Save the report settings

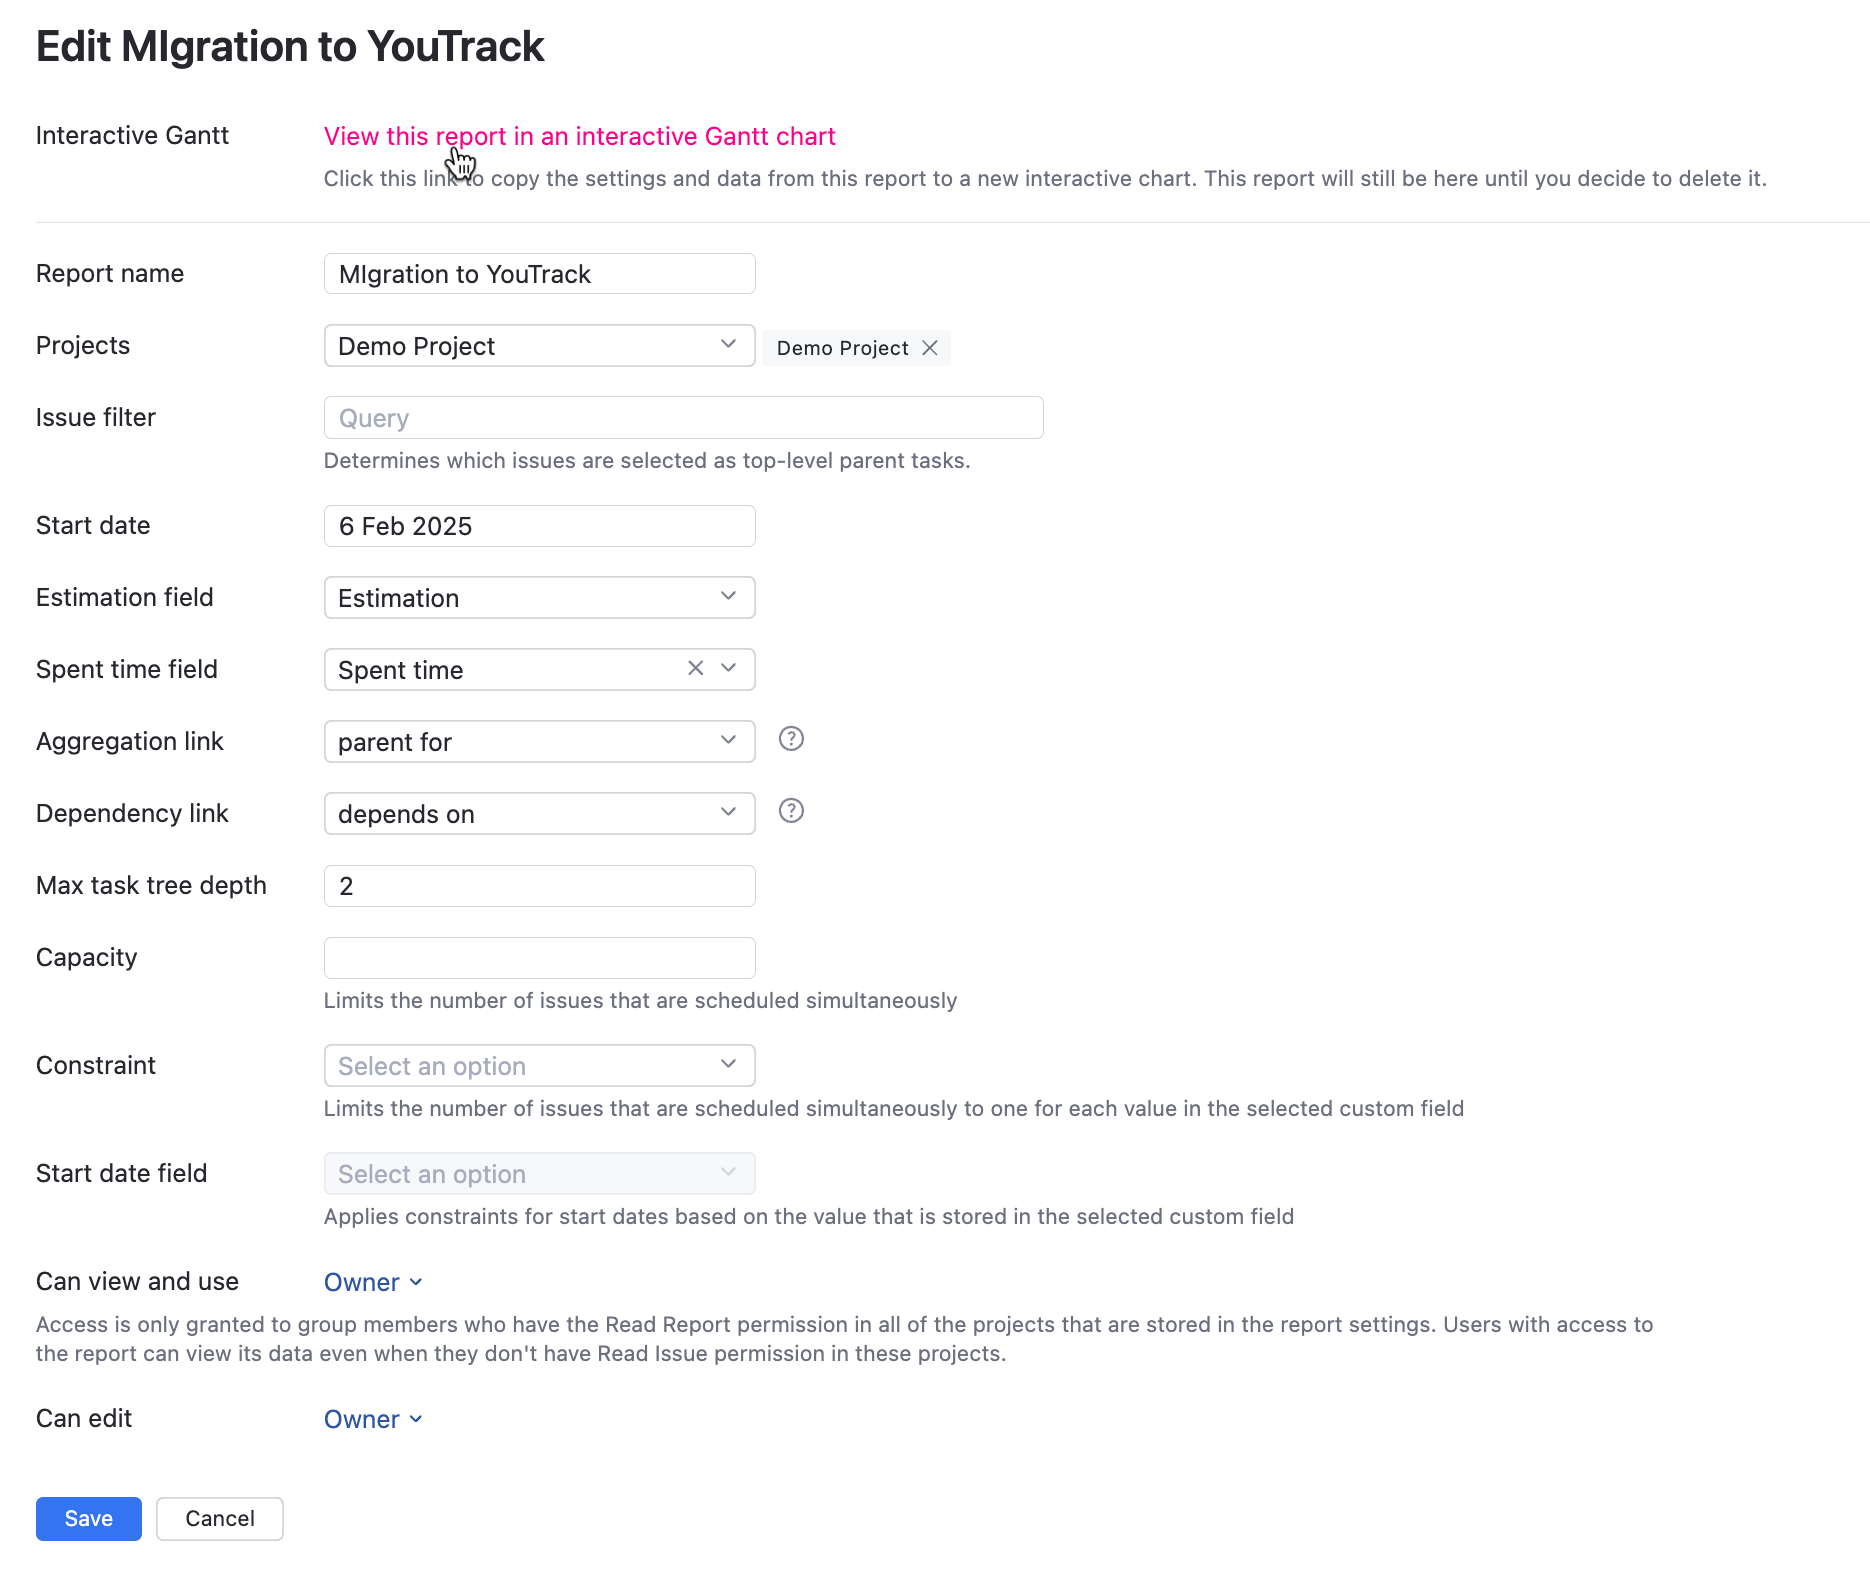pyautogui.click(x=88, y=1519)
